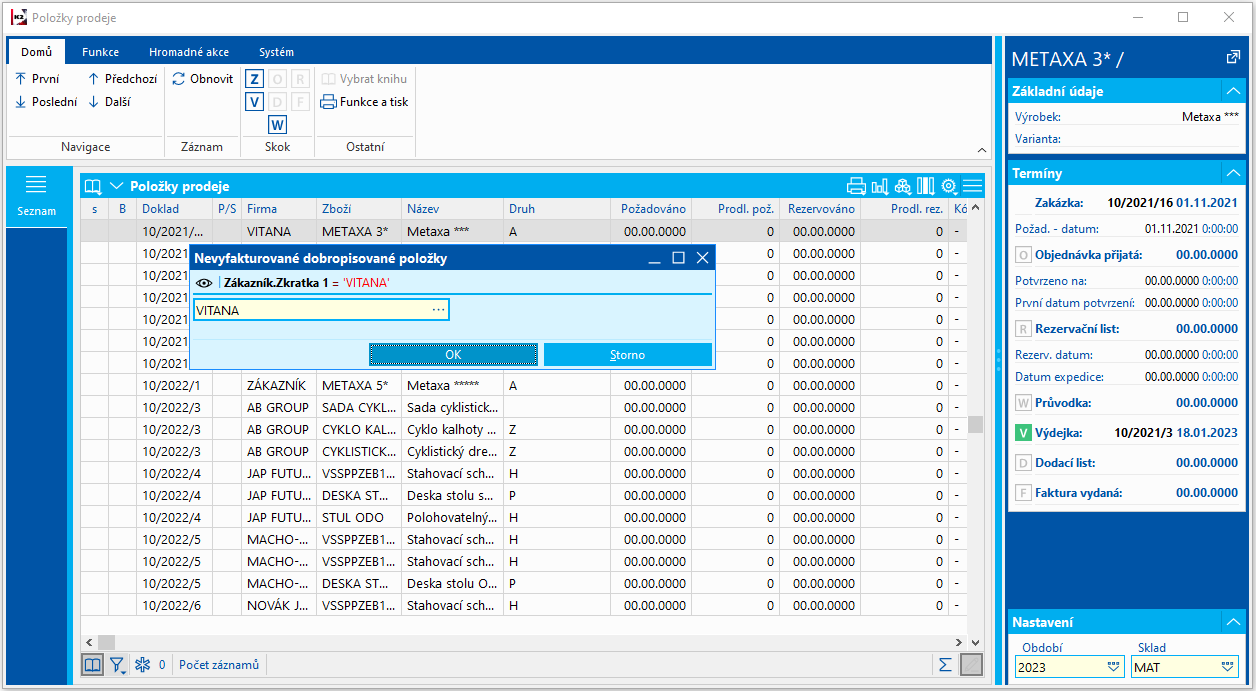Image resolution: width=1256 pixels, height=691 pixels.
Task: Open the Období dropdown
Action: tap(1113, 667)
